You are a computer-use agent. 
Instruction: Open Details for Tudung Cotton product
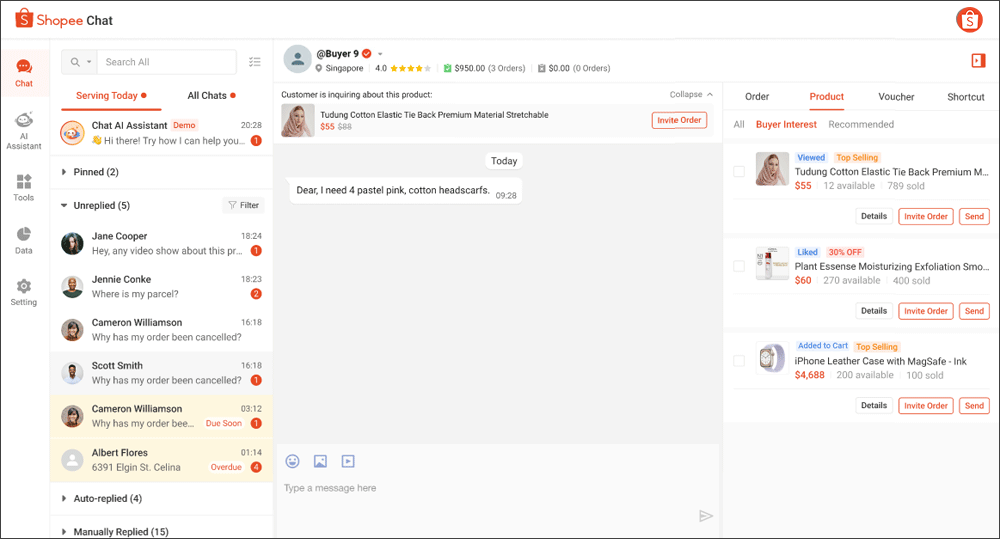pyautogui.click(x=874, y=216)
